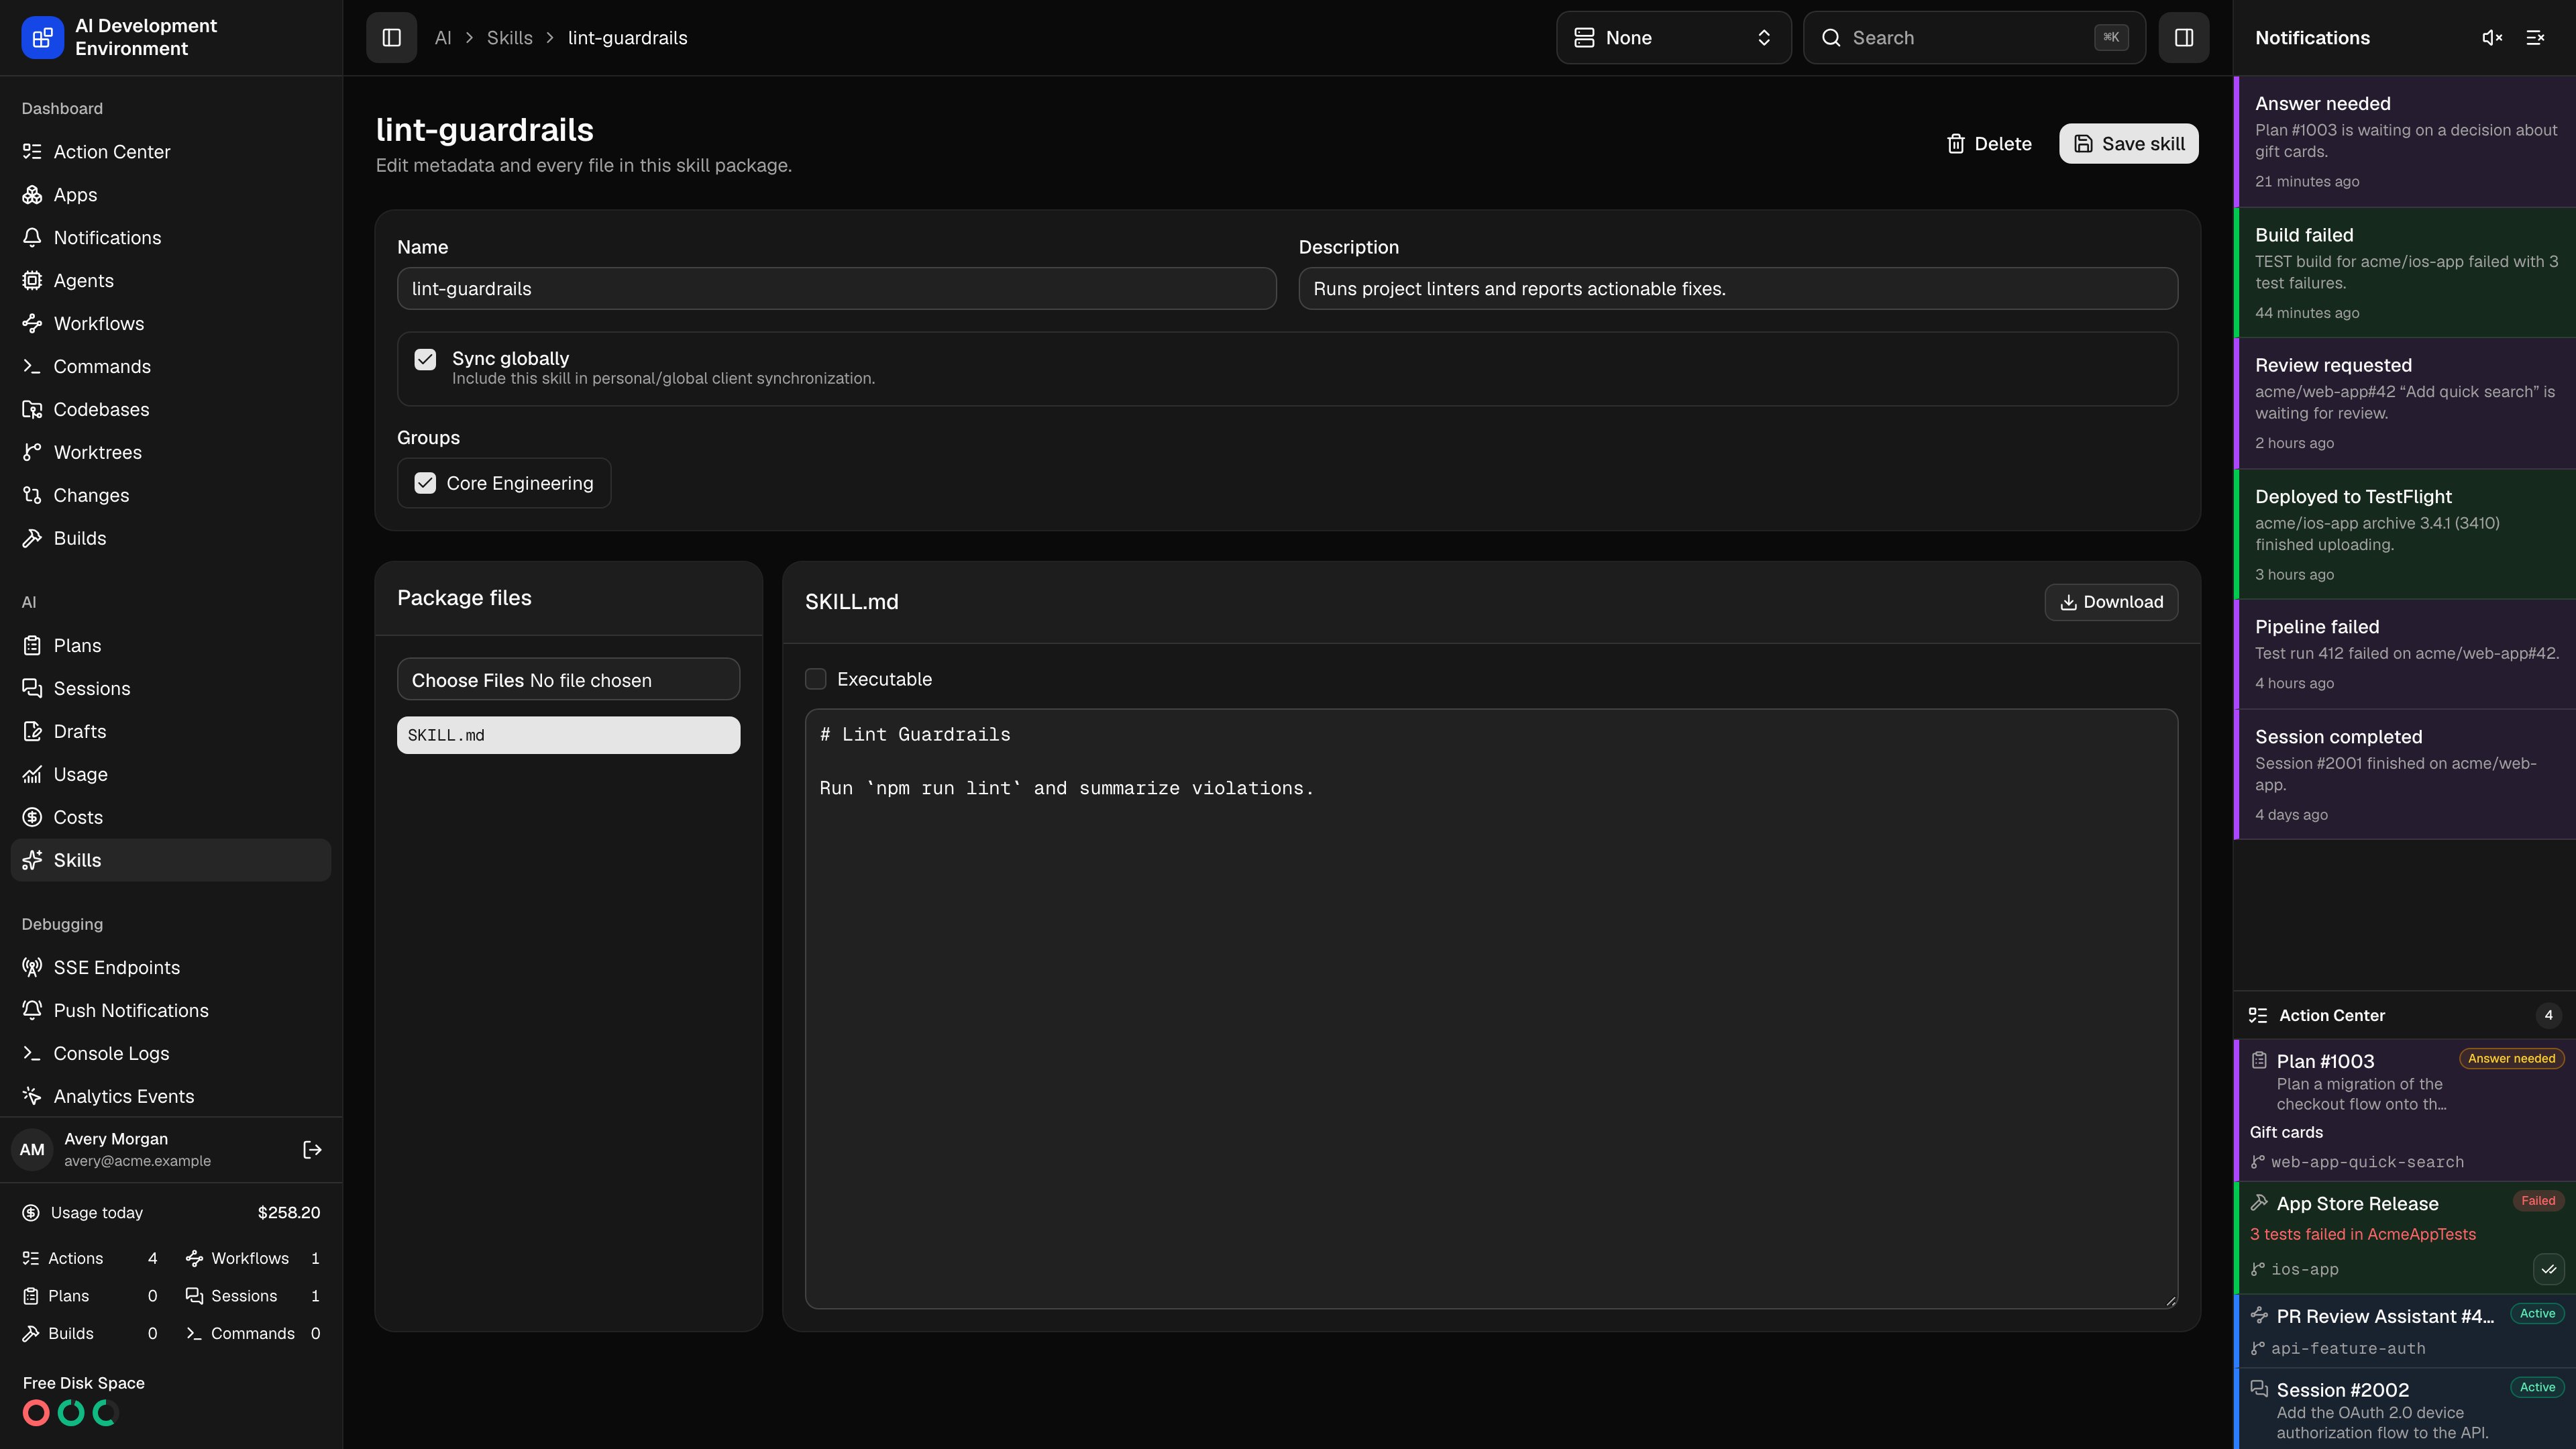Viewport: 2576px width, 1449px height.
Task: Toggle the left sidebar panel icon
Action: (x=391, y=38)
